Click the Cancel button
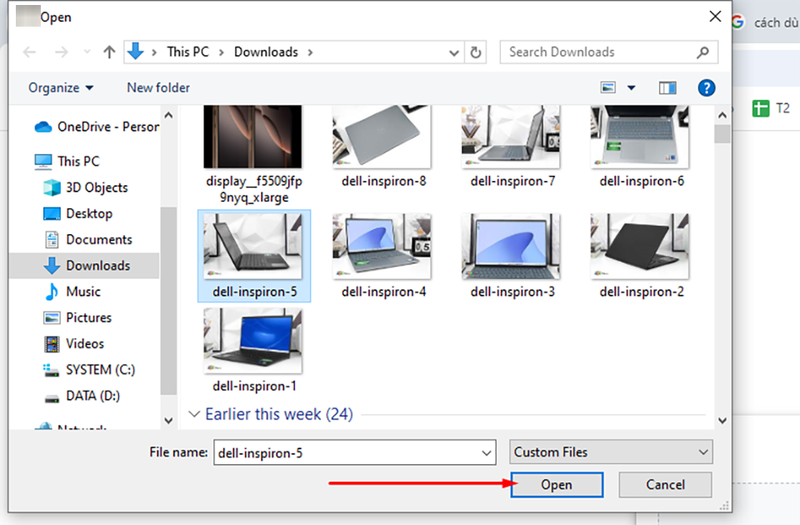This screenshot has height=525, width=800. click(x=665, y=485)
